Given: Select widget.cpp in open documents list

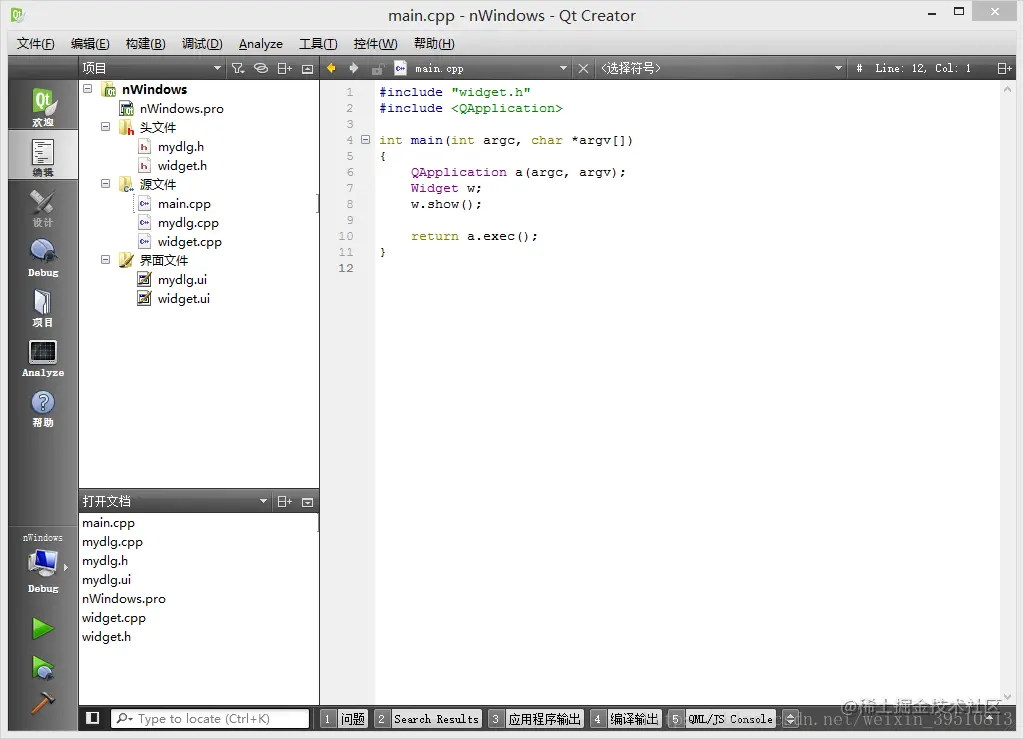Looking at the screenshot, I should [114, 618].
